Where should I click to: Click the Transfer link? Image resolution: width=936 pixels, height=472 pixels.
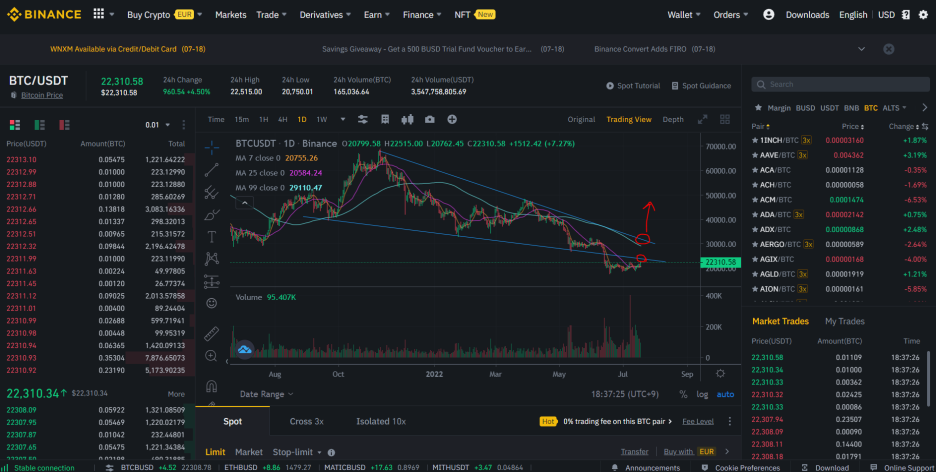click(635, 452)
